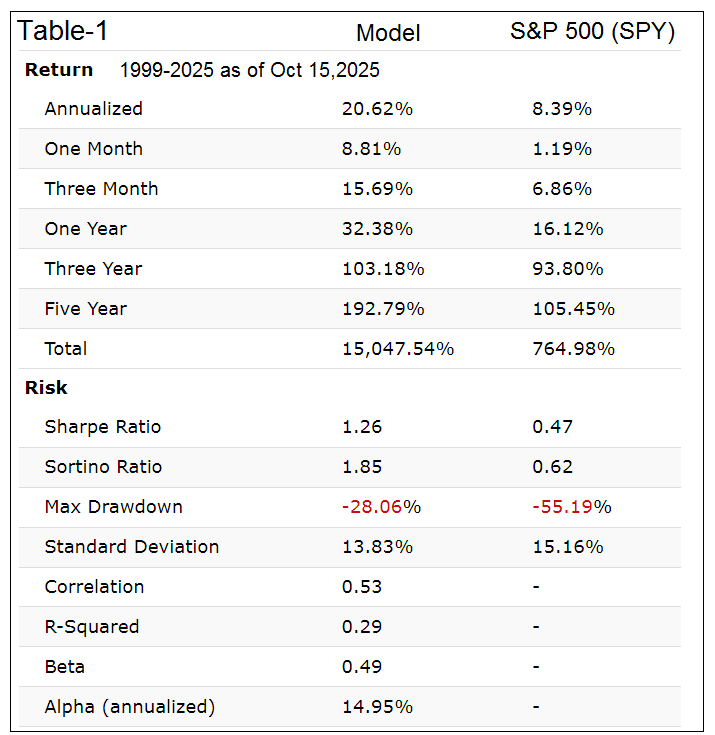The height and width of the screenshot is (735, 715).
Task: Select the S&P 500 (SPY) column header
Action: 591,31
